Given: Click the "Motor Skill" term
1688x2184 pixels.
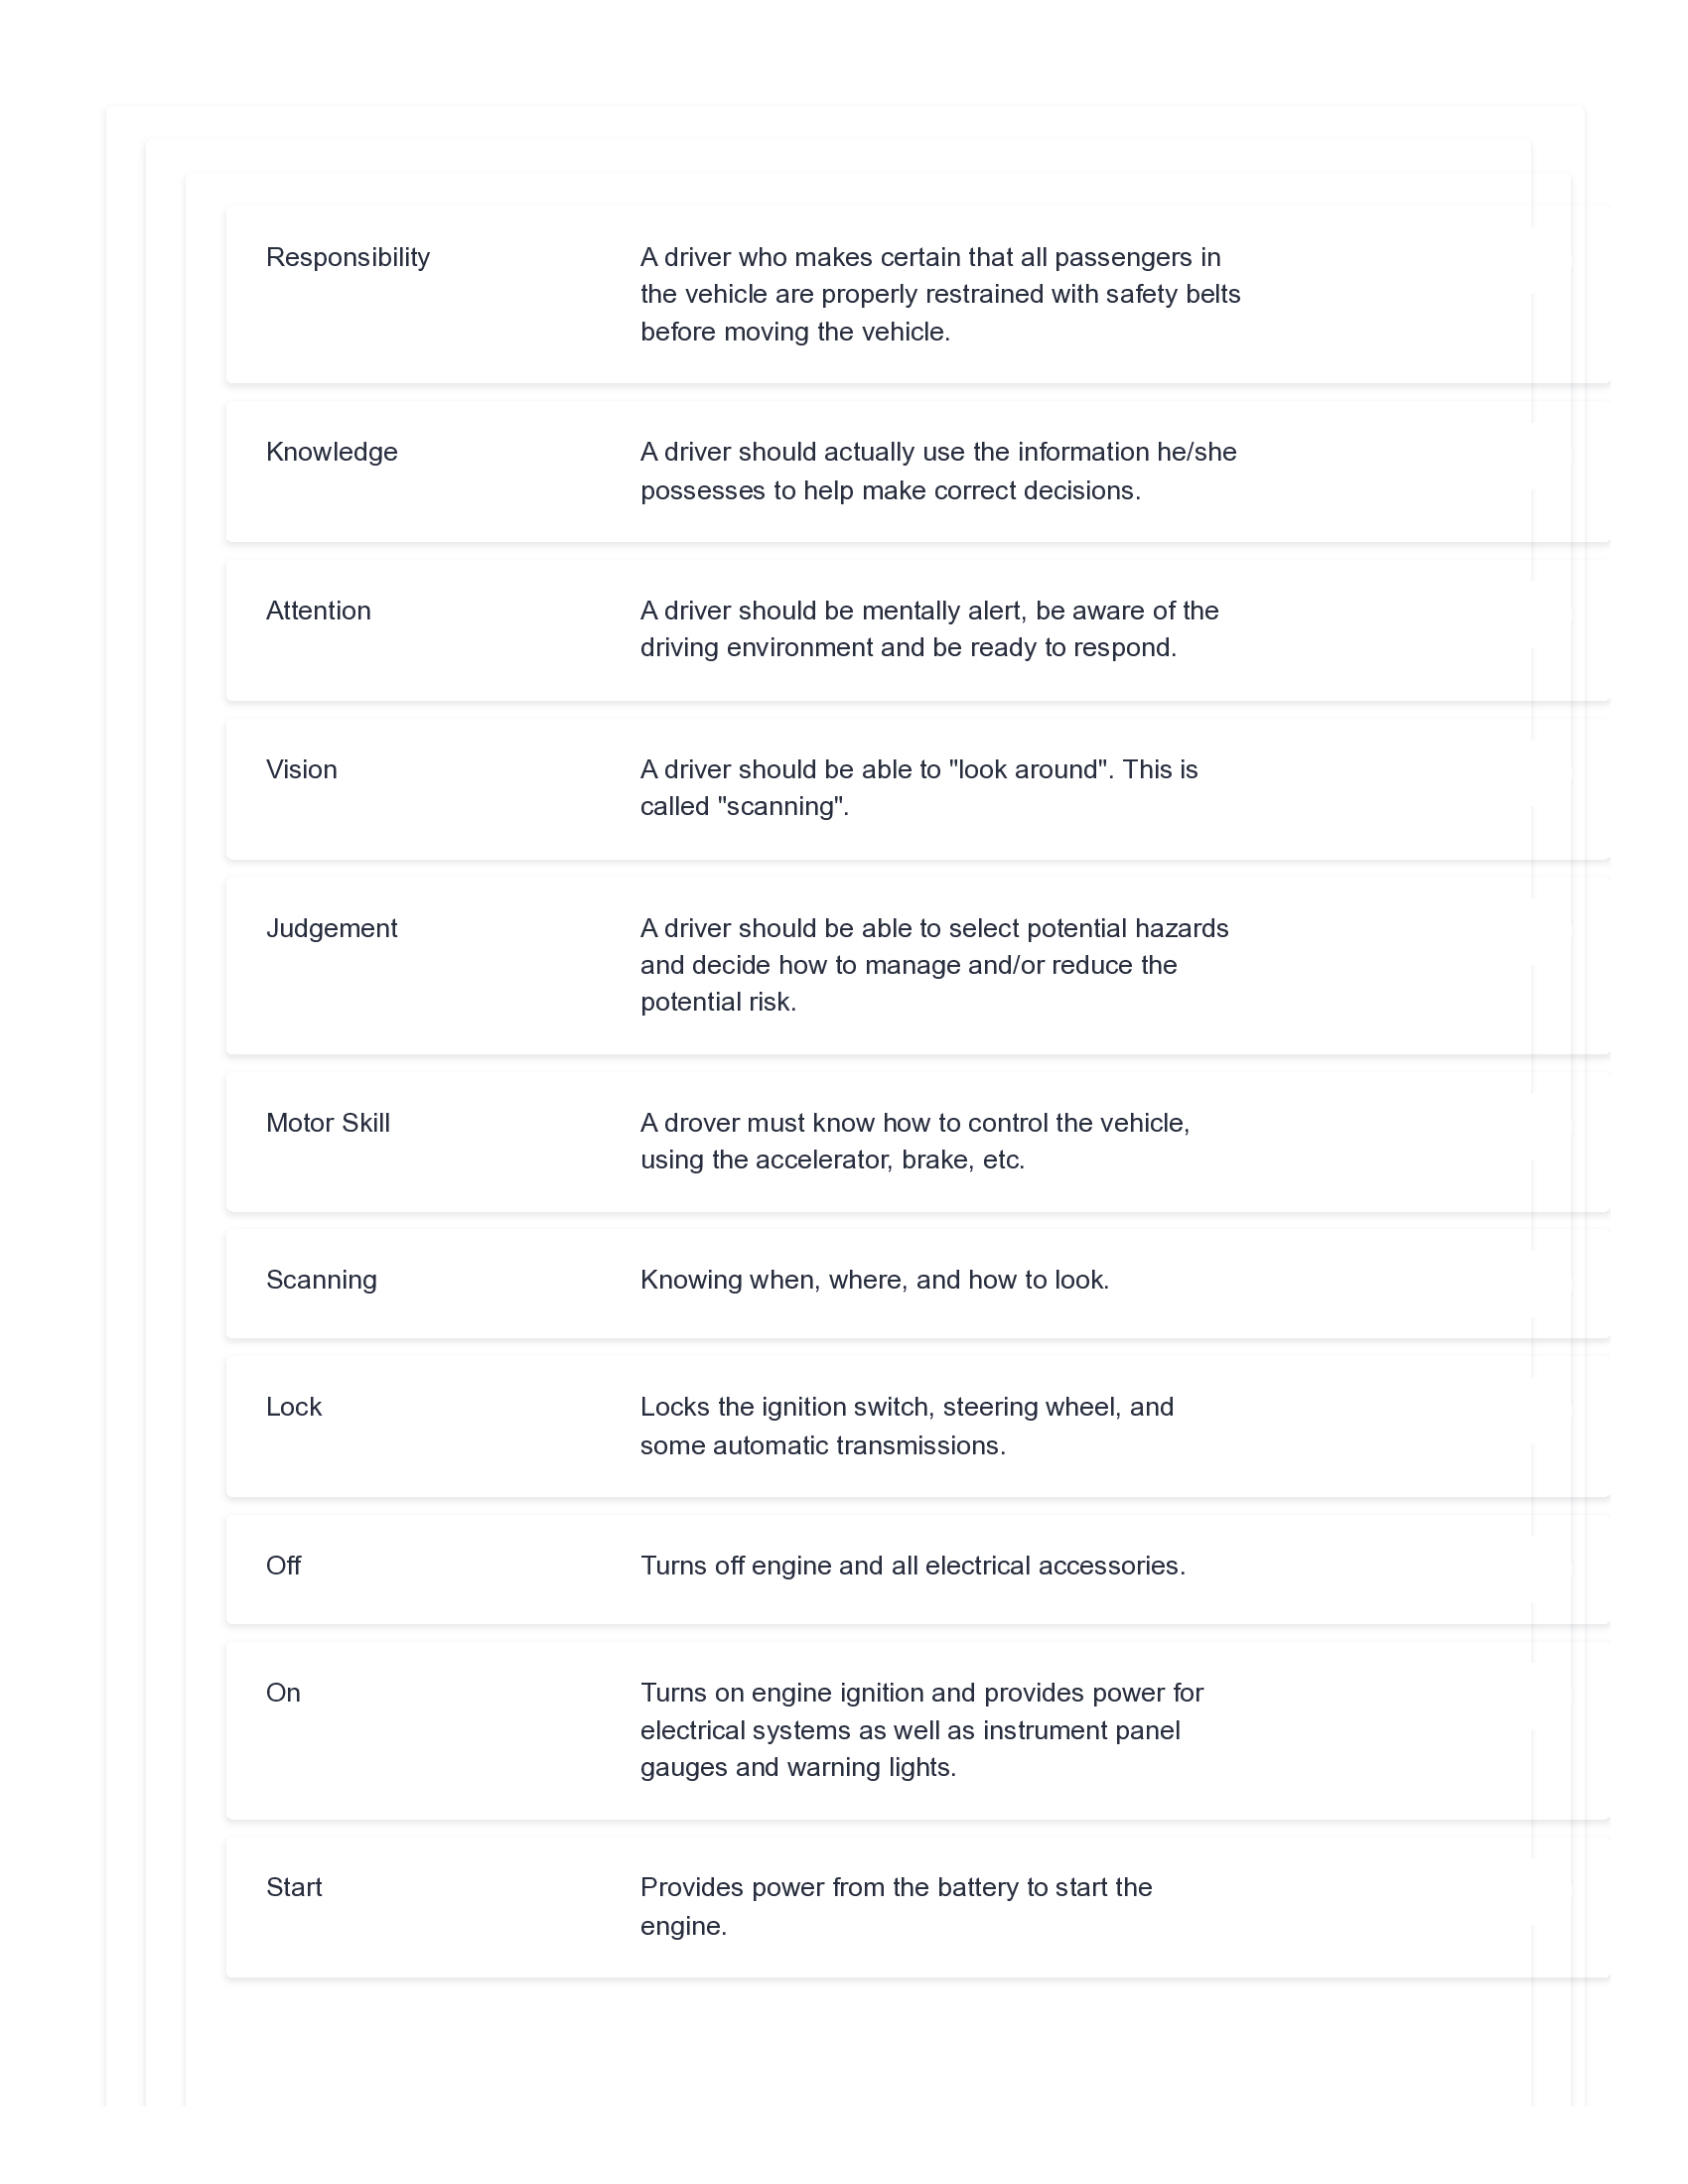Looking at the screenshot, I should 327,1123.
